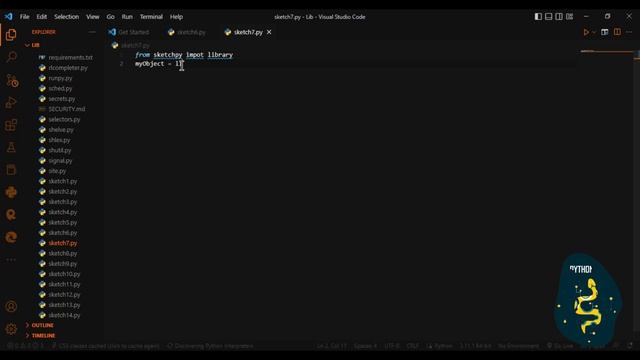640x360 pixels.
Task: Open the Selection menu
Action: coord(67,17)
